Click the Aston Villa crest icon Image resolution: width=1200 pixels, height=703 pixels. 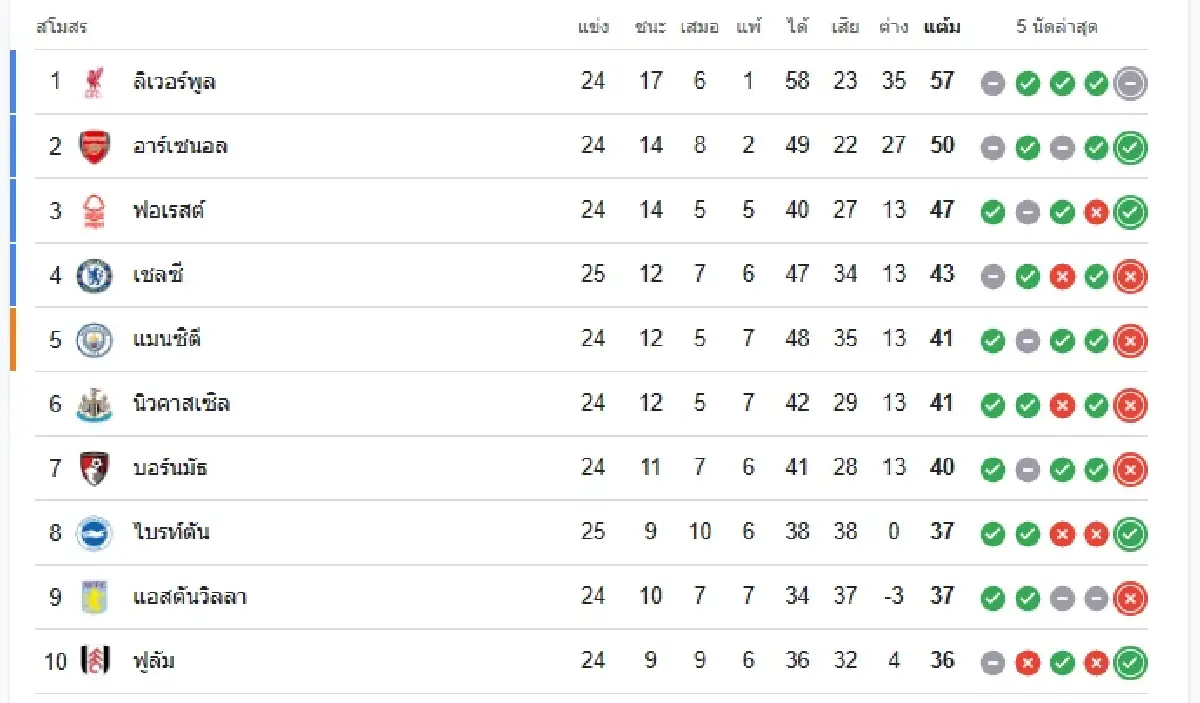click(93, 597)
